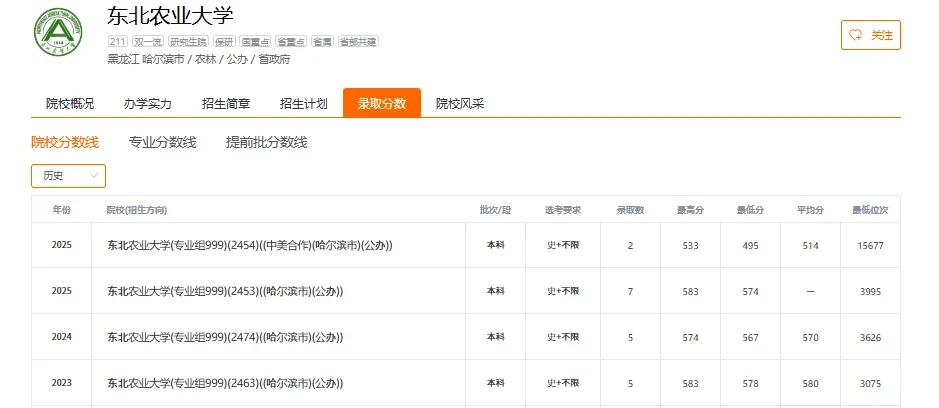The height and width of the screenshot is (408, 939).
Task: Open the 招生简章 tab
Action: [226, 104]
